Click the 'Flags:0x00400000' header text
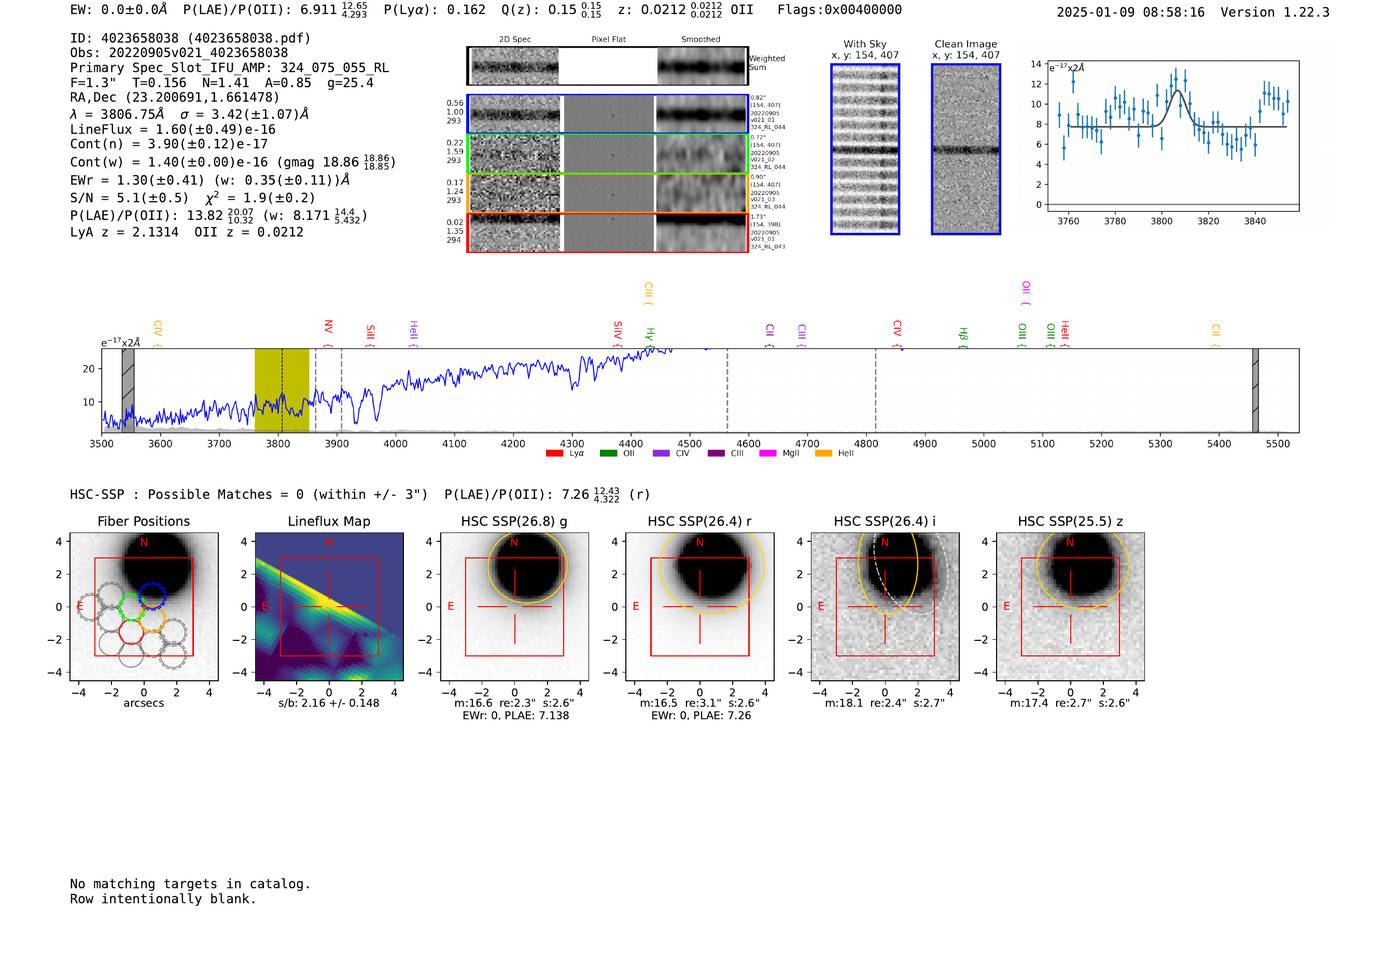The width and height of the screenshot is (1400, 953). point(840,10)
